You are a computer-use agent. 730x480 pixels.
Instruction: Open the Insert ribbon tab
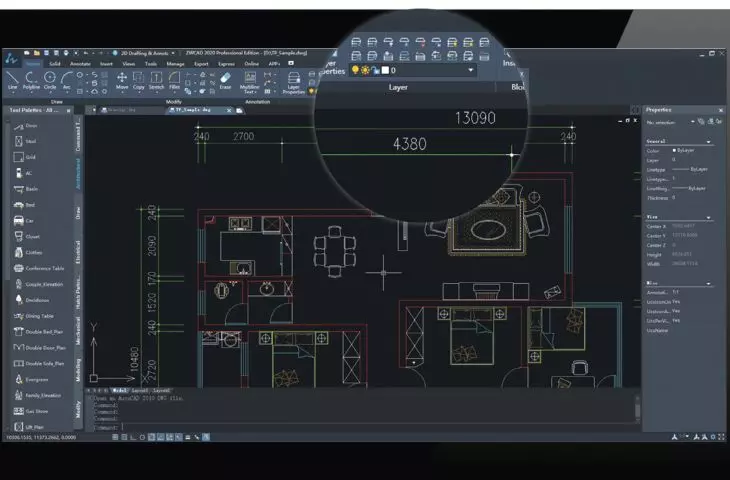click(106, 64)
